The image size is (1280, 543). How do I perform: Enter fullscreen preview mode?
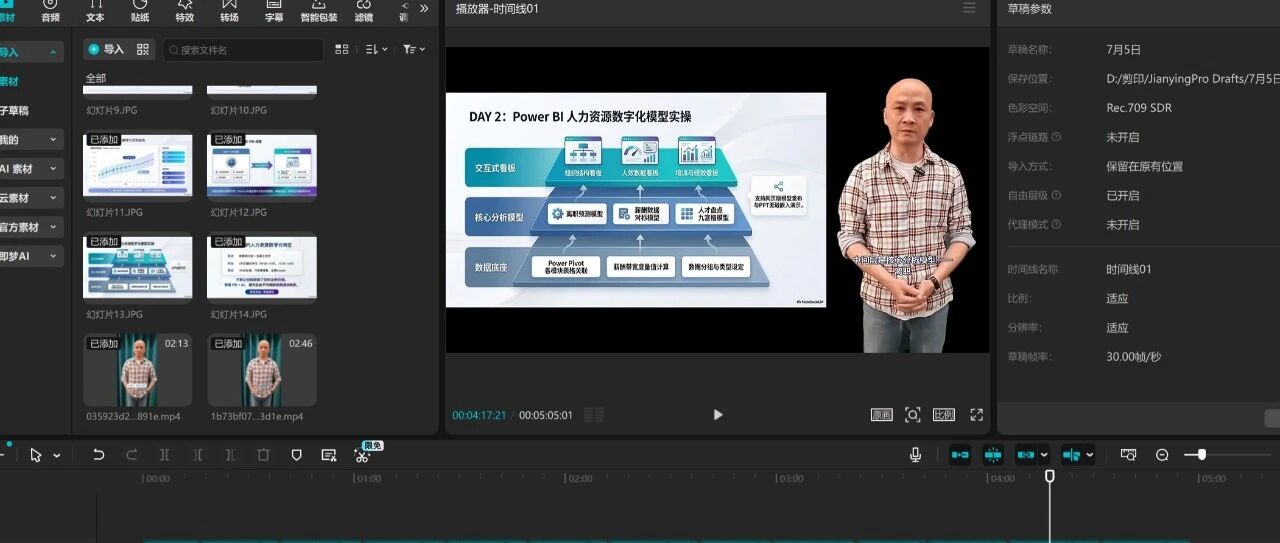(x=976, y=415)
